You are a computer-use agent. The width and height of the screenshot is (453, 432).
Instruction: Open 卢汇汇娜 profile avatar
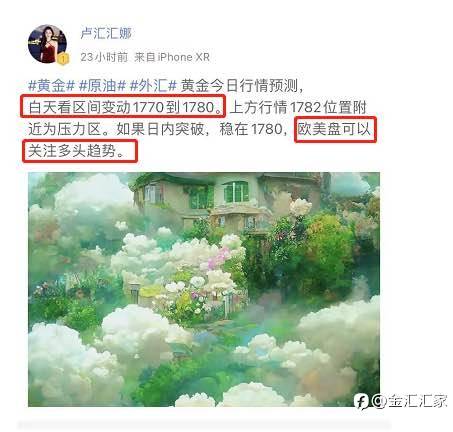(47, 44)
